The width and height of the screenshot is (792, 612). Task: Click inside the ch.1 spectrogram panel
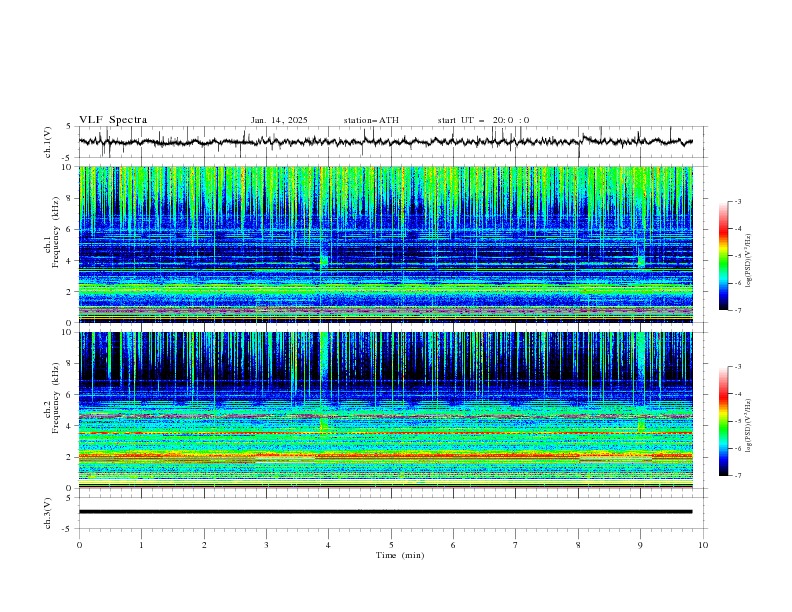click(x=385, y=244)
